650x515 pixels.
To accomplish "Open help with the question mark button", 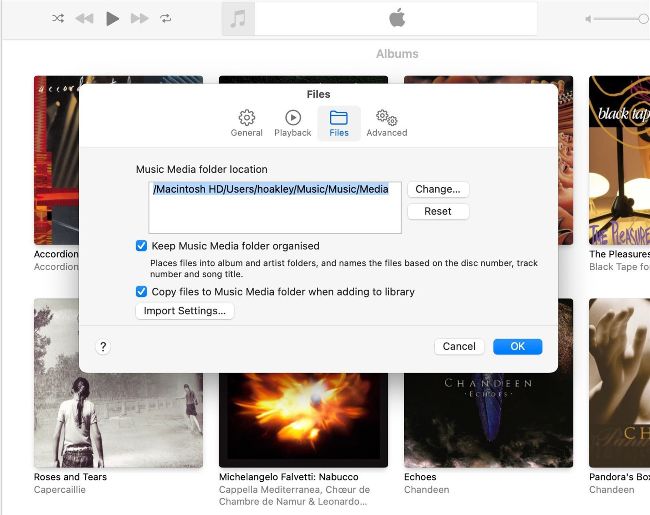I will point(103,347).
